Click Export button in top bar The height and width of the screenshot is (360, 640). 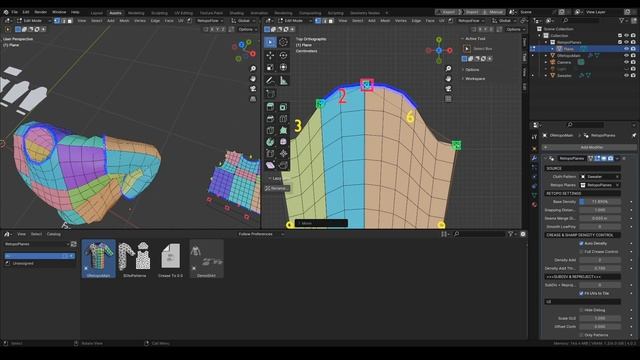[x=448, y=12]
